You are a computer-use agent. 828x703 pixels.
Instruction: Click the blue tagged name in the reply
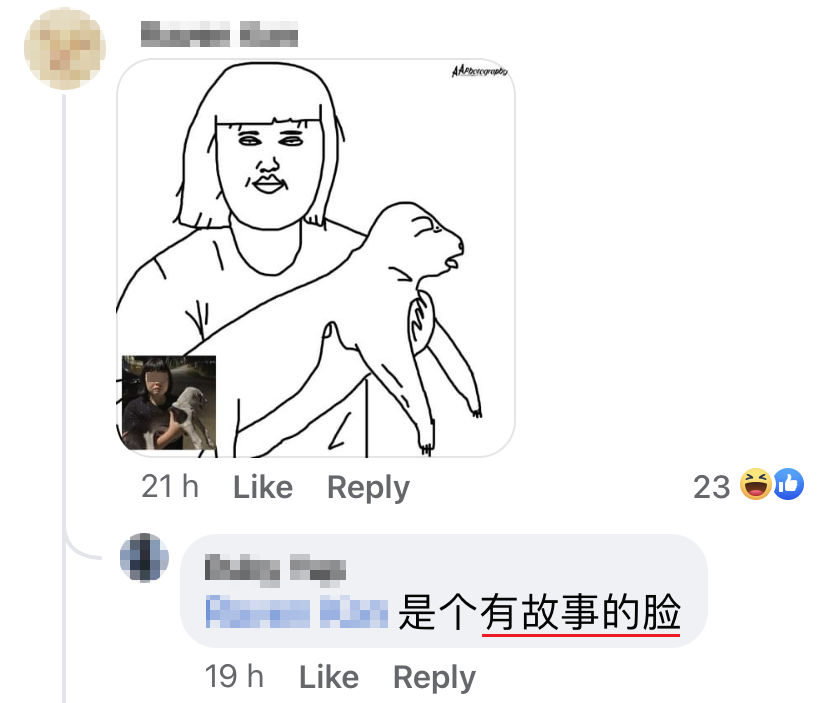click(x=297, y=612)
